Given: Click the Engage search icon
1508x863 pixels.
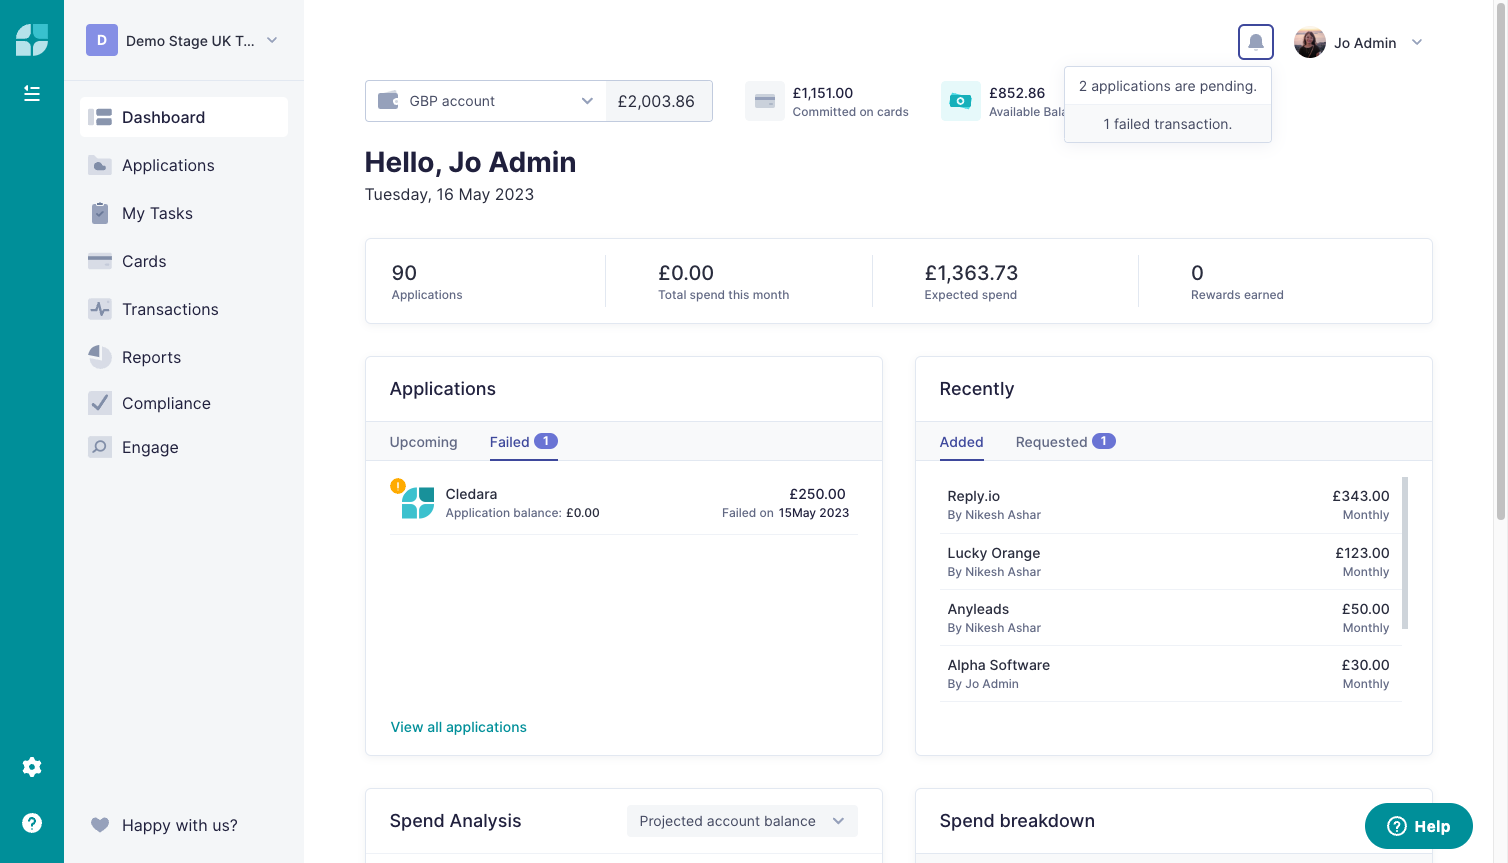Looking at the screenshot, I should pos(100,447).
